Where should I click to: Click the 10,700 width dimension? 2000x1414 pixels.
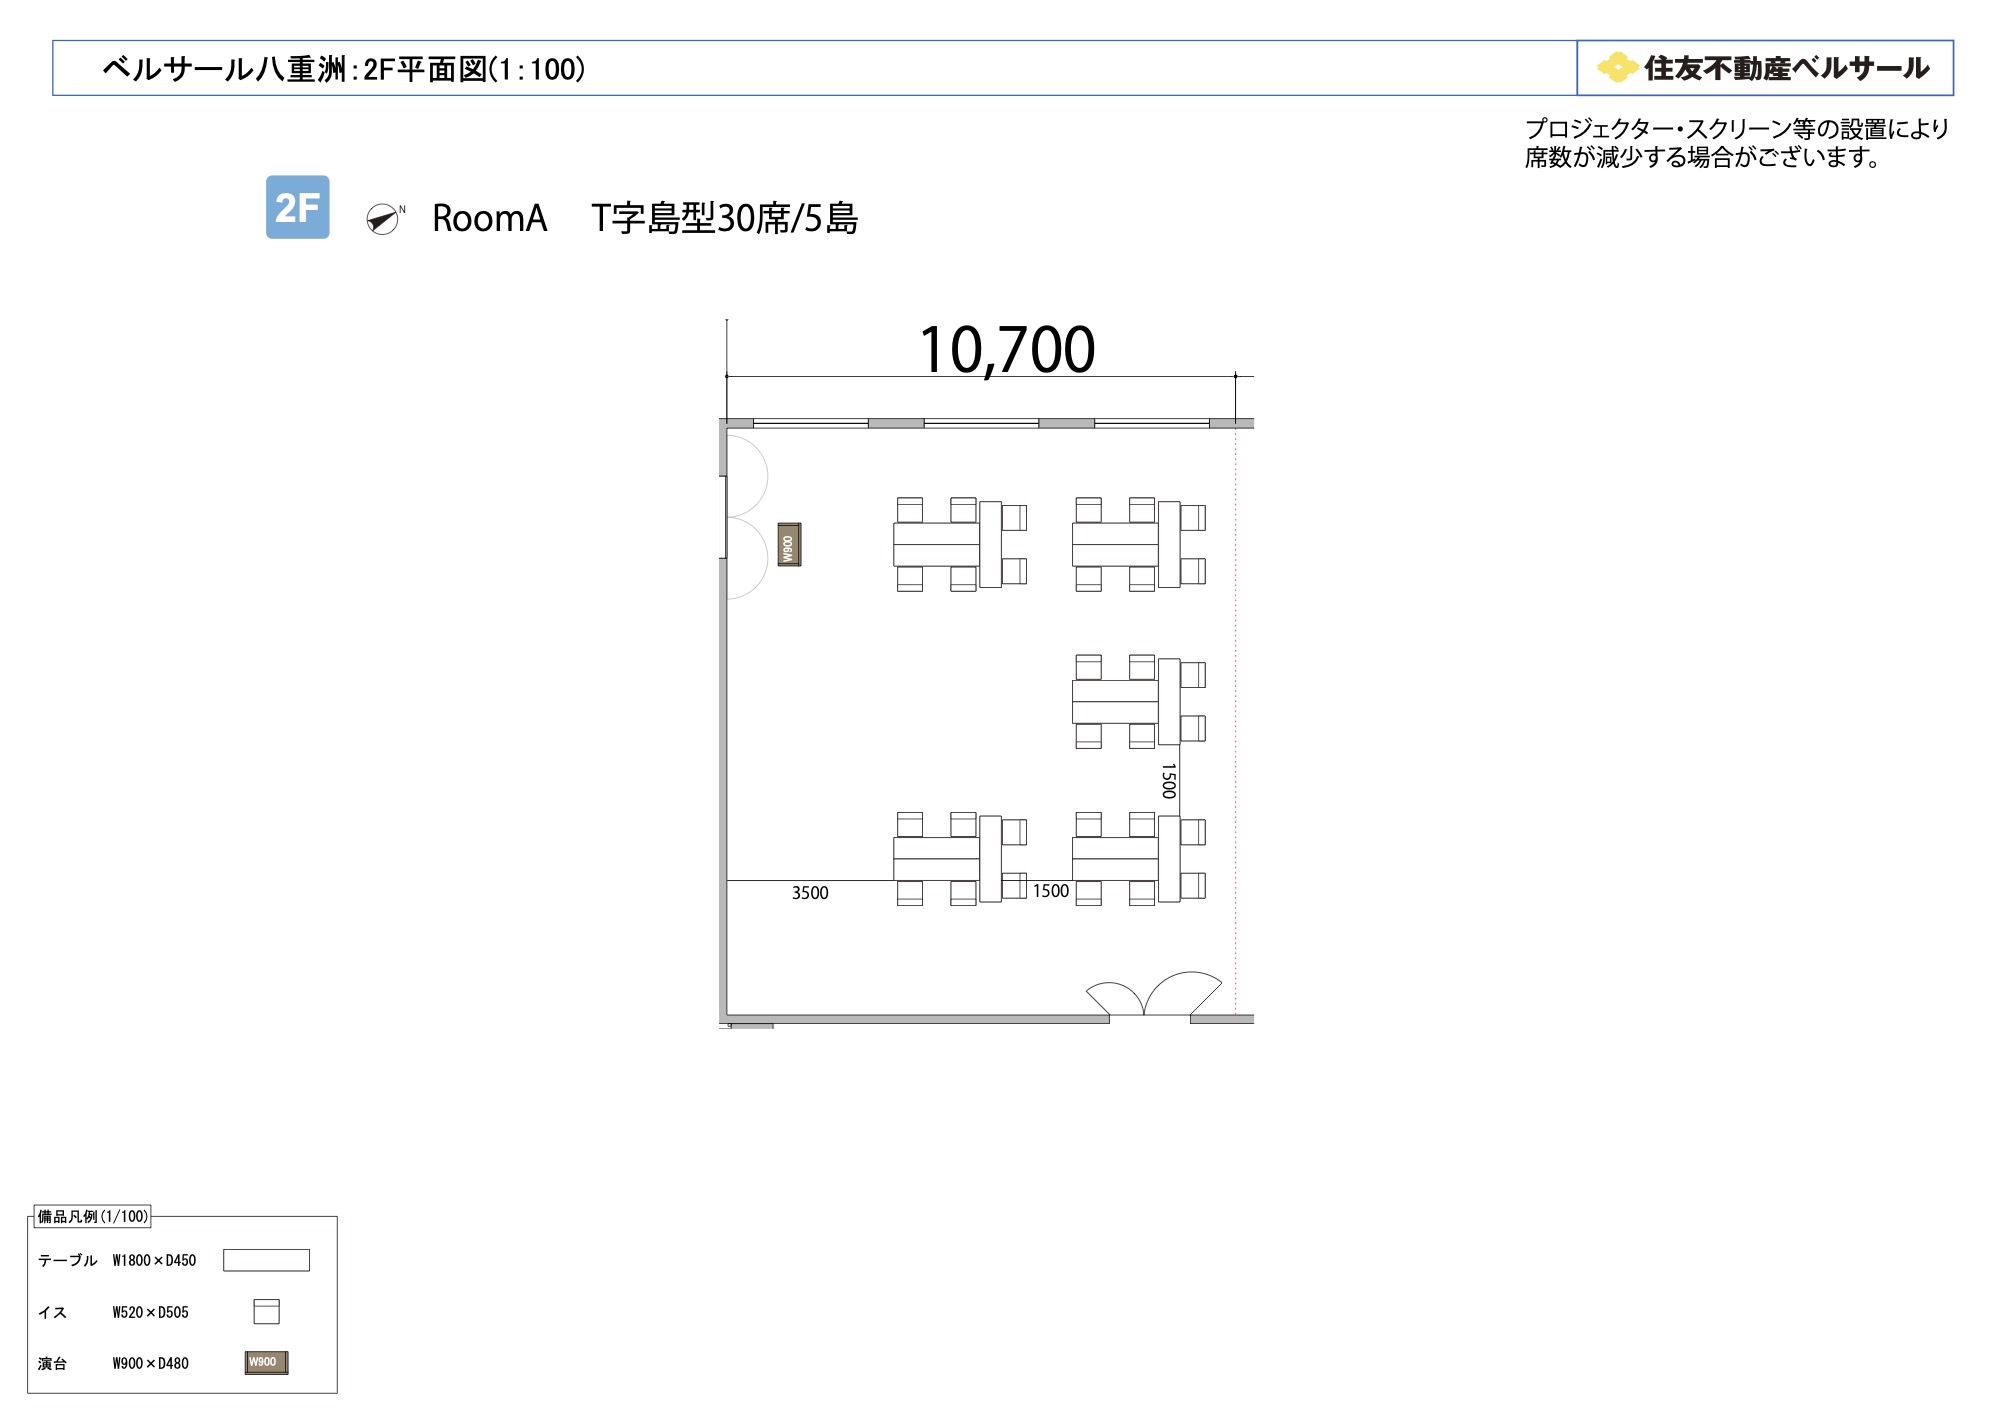(x=1007, y=350)
